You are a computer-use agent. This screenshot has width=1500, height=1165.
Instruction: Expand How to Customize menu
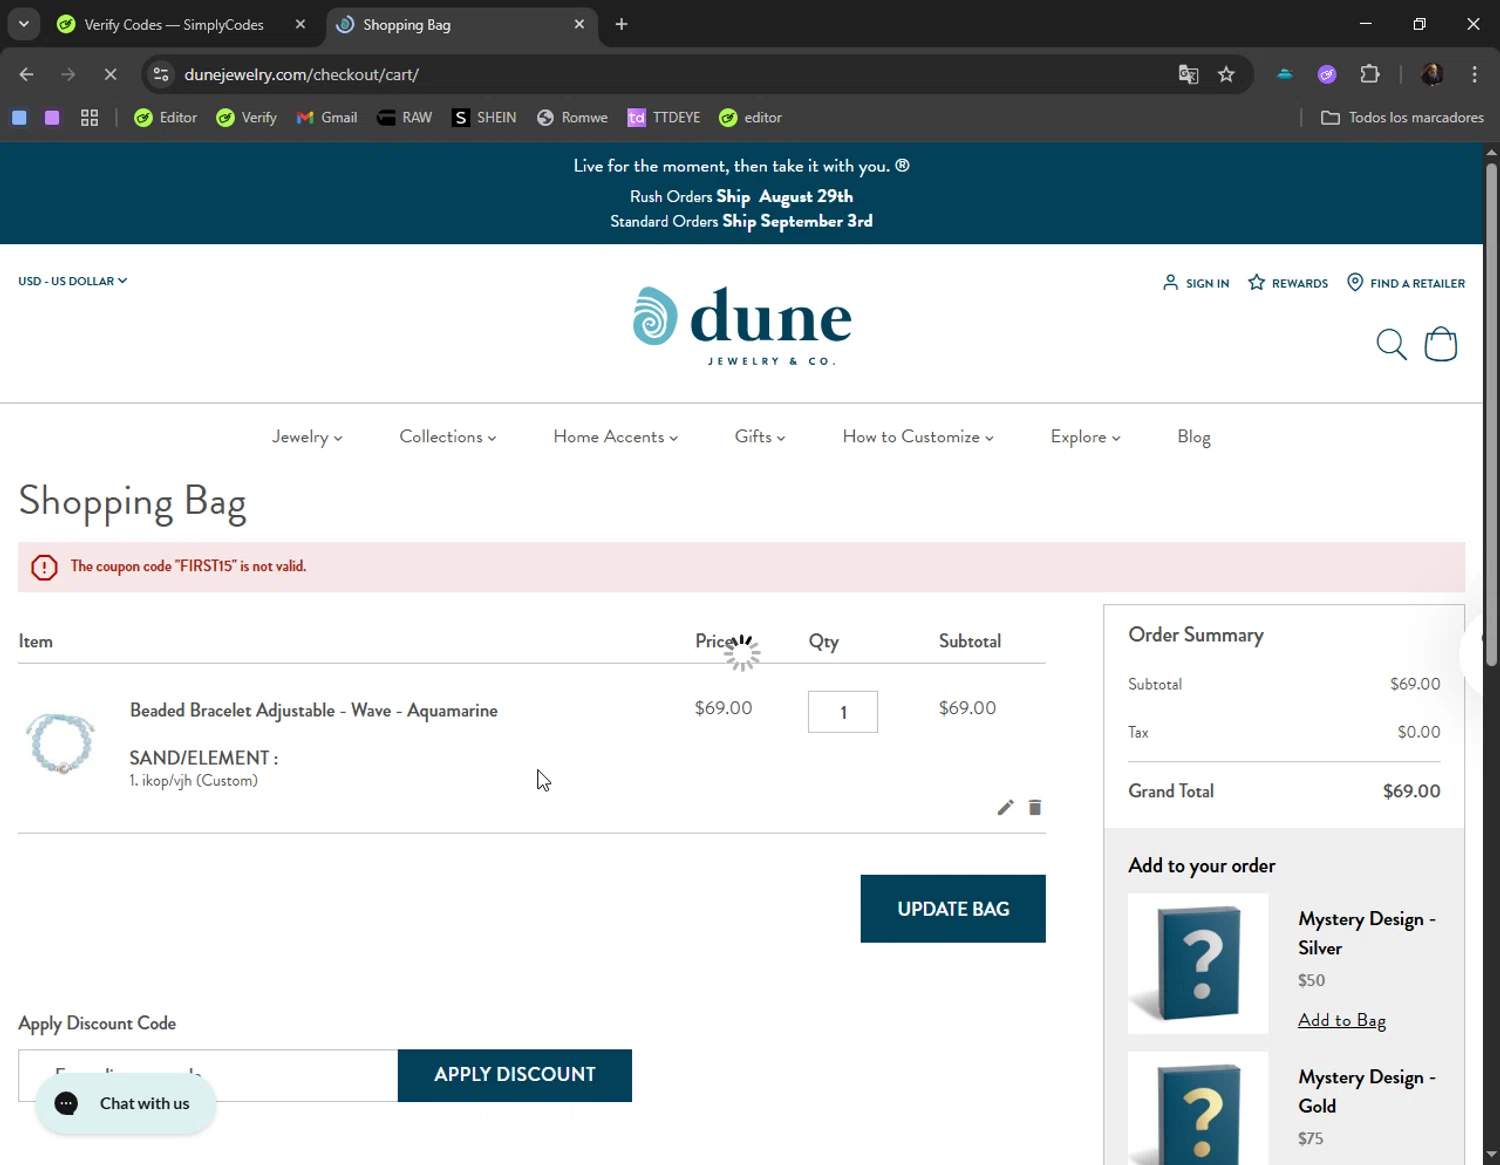(918, 437)
